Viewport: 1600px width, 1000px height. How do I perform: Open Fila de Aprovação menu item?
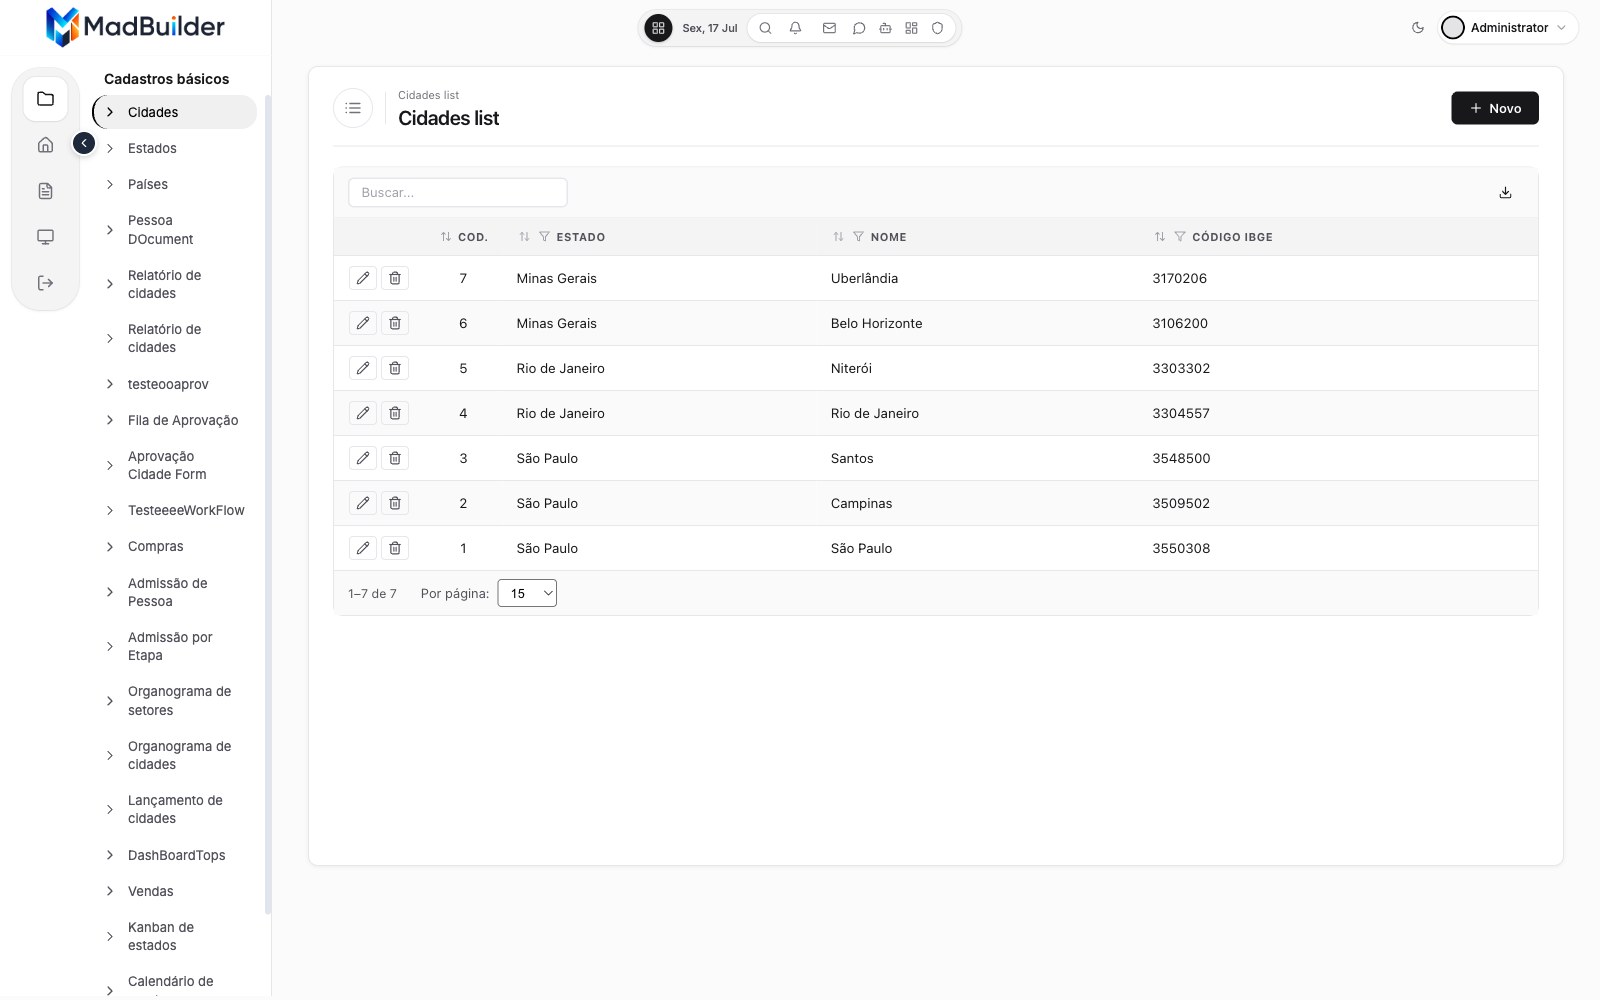point(183,420)
